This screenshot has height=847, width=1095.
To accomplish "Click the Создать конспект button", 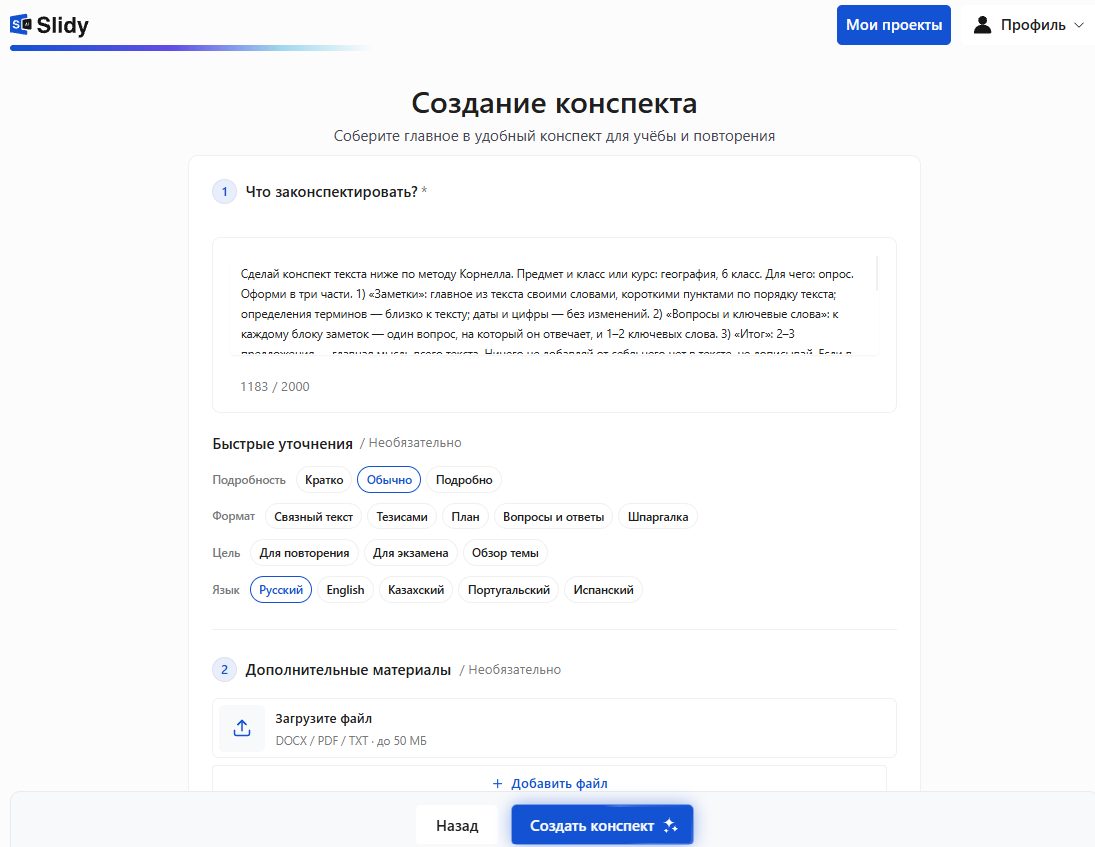I will click(x=602, y=825).
